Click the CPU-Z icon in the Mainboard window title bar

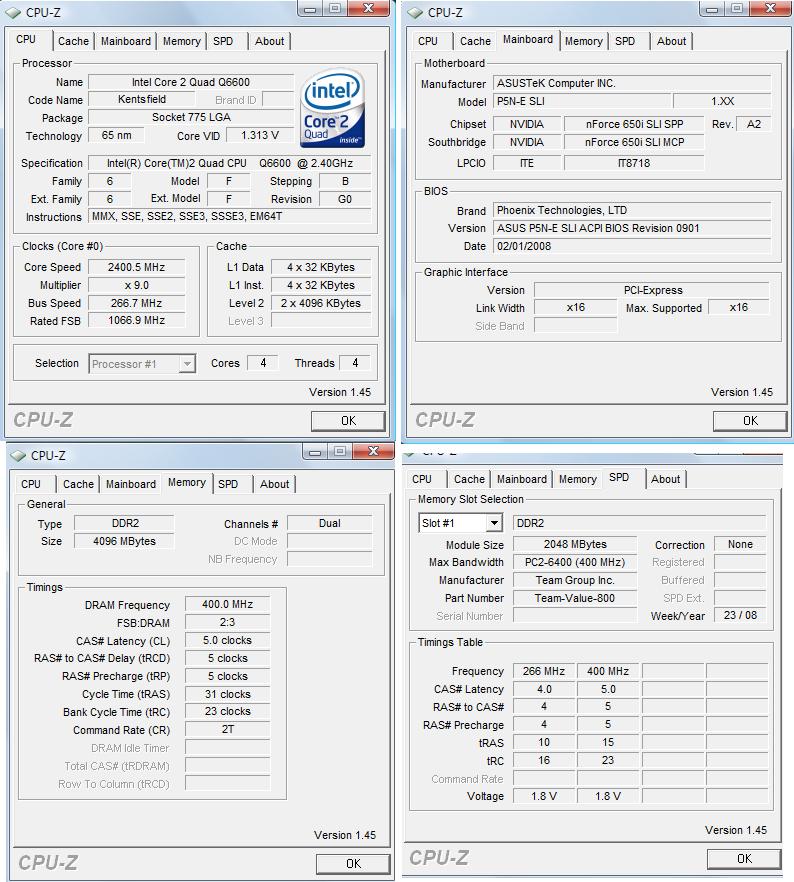[415, 12]
